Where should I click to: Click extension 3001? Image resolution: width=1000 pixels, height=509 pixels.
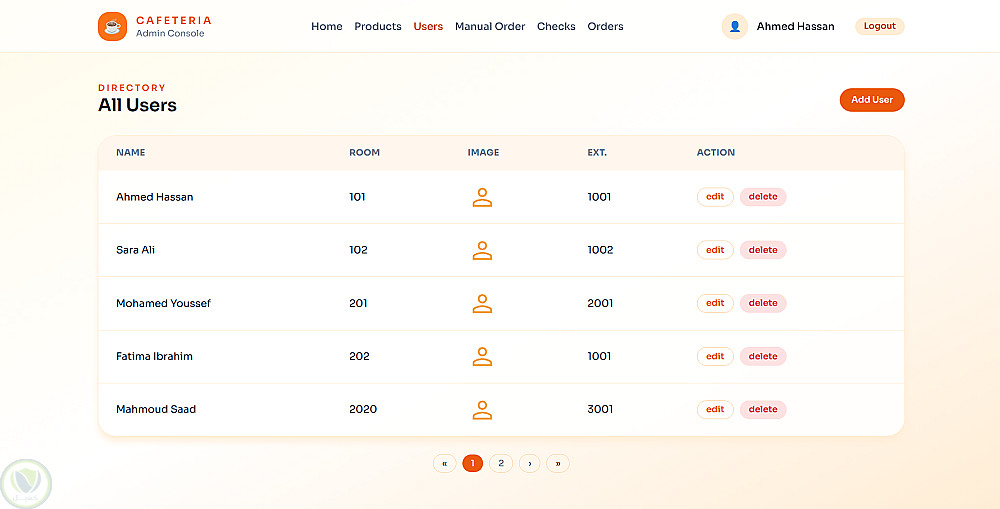tap(600, 409)
